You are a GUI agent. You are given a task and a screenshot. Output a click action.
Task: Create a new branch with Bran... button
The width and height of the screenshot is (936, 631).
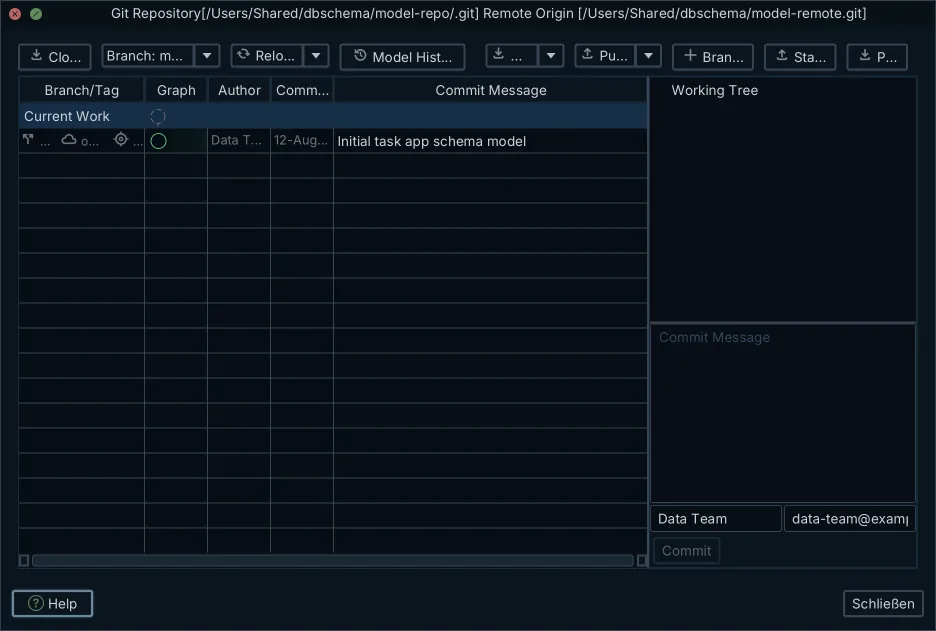[713, 57]
